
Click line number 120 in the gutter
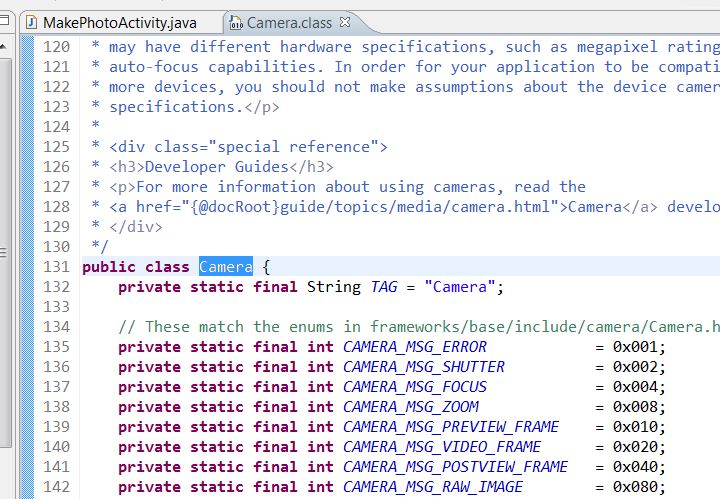point(56,47)
